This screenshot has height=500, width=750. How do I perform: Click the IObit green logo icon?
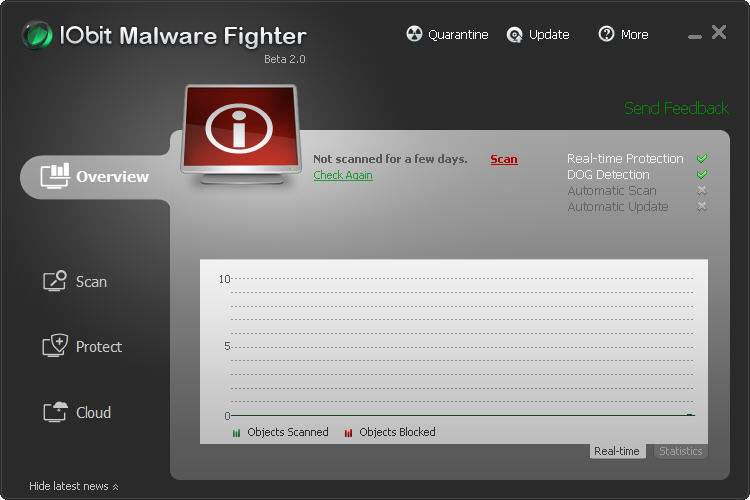tap(37, 36)
